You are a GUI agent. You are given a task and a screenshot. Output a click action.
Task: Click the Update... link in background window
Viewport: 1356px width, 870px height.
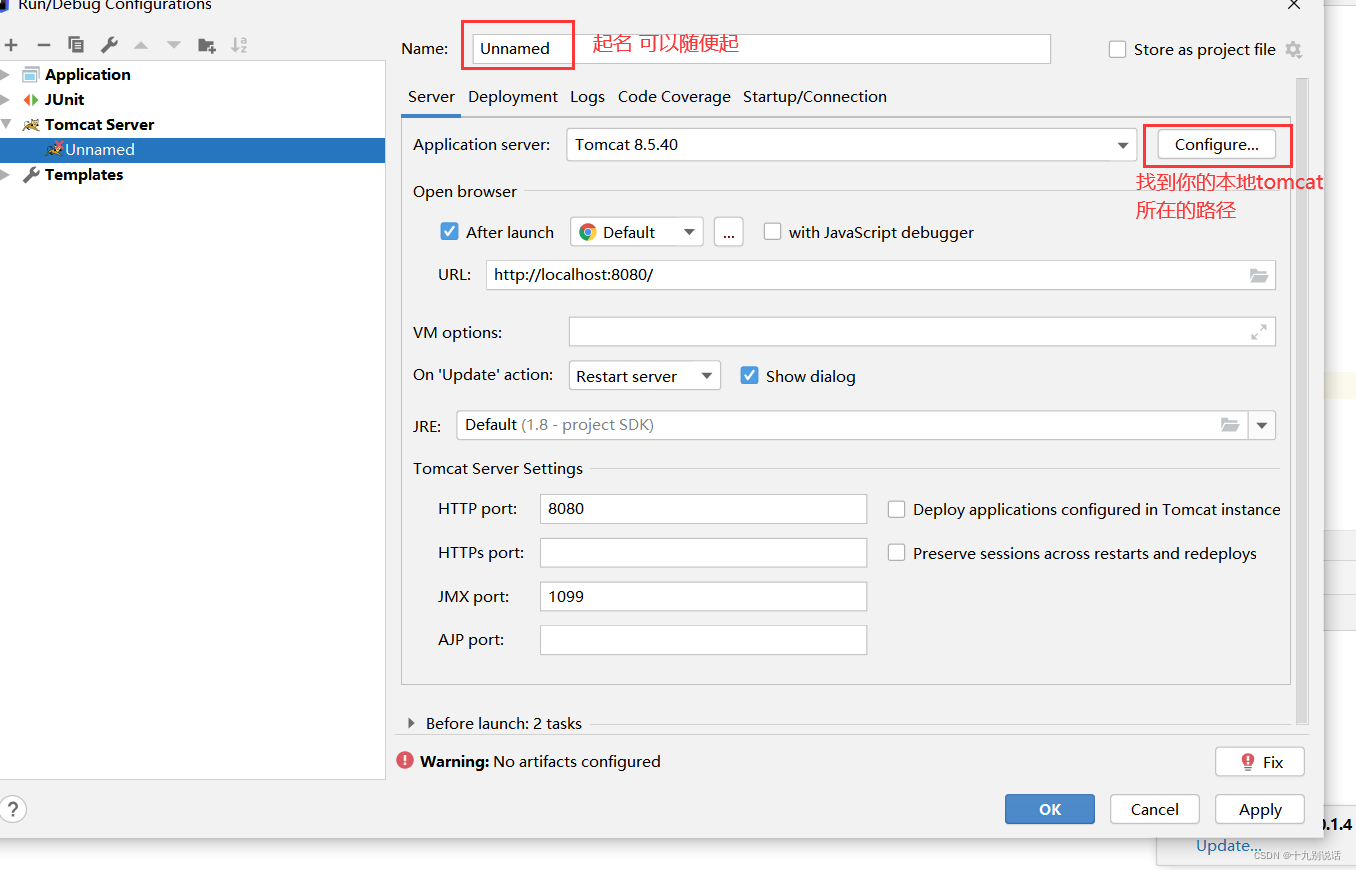(x=1228, y=846)
